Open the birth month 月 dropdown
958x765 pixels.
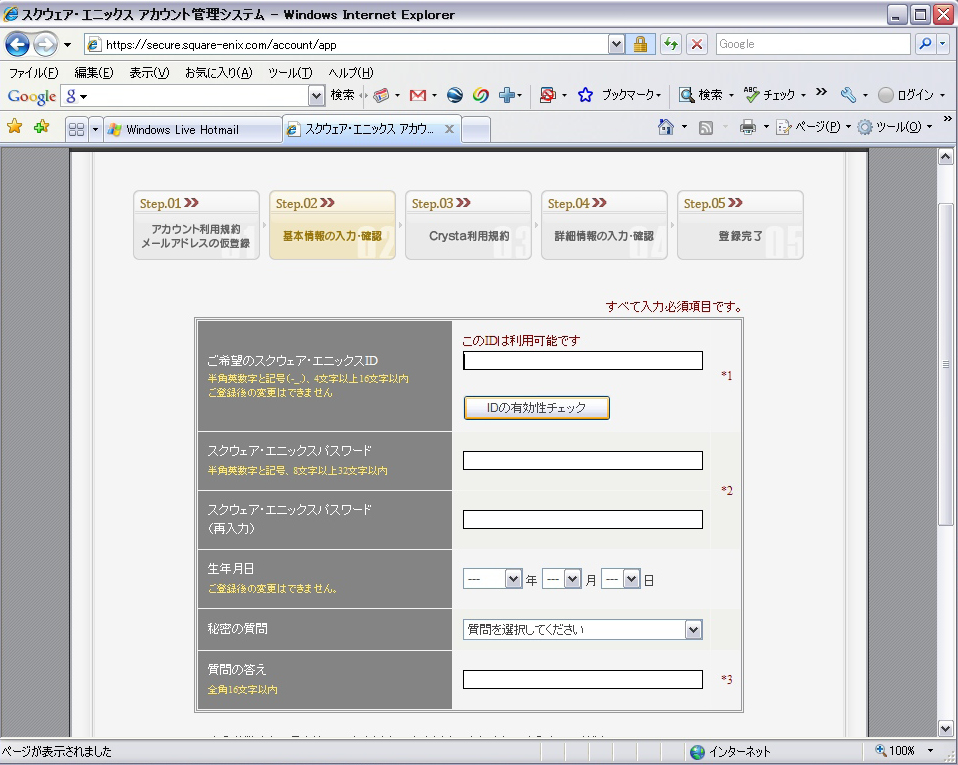561,579
